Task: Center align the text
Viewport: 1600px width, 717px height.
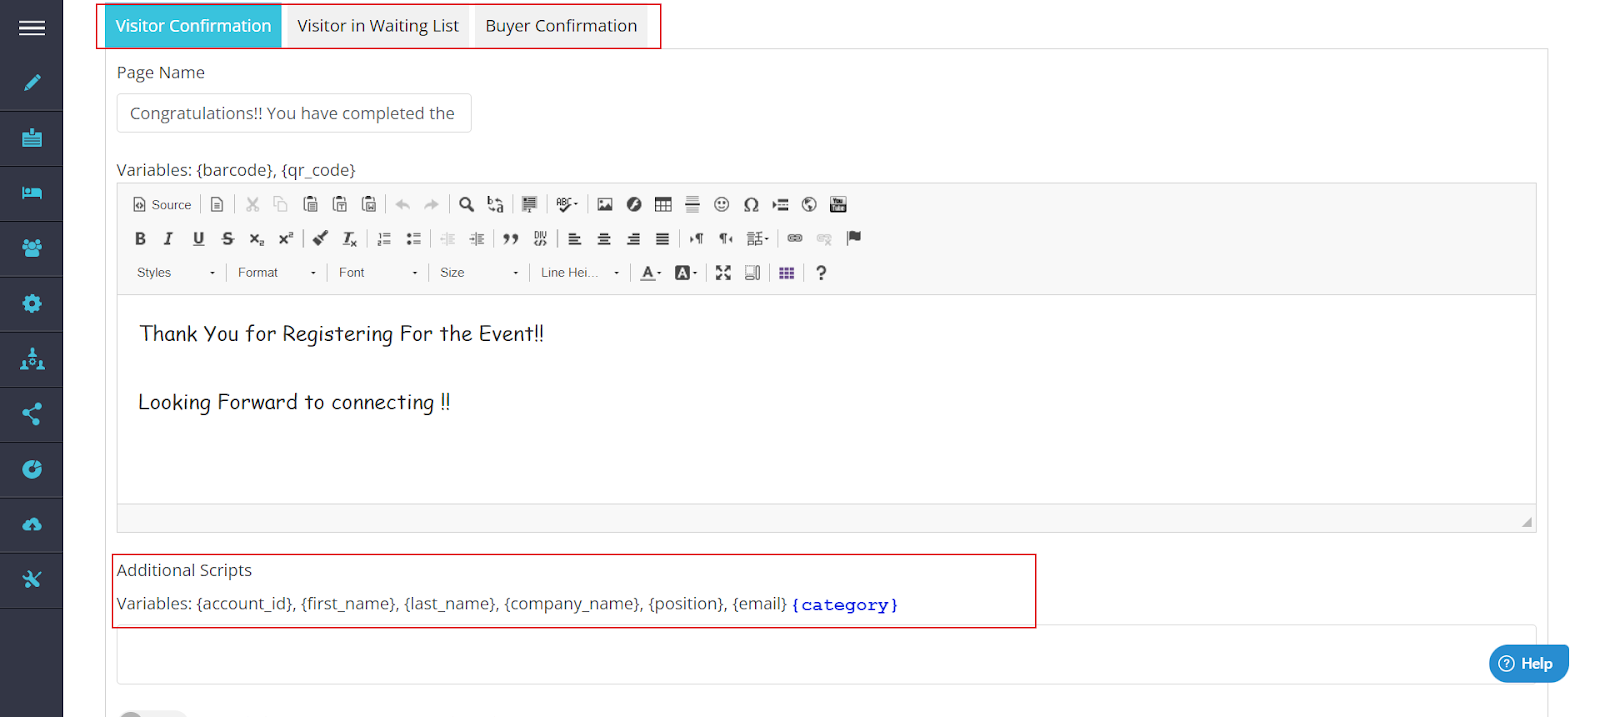Action: [x=604, y=238]
